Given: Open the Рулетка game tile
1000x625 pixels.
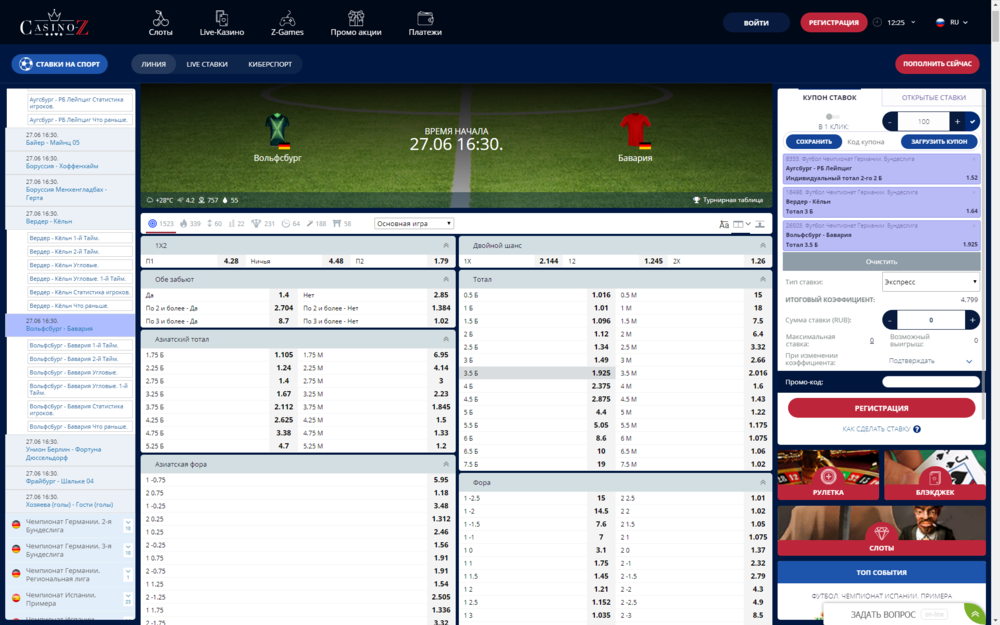Looking at the screenshot, I should (x=828, y=474).
